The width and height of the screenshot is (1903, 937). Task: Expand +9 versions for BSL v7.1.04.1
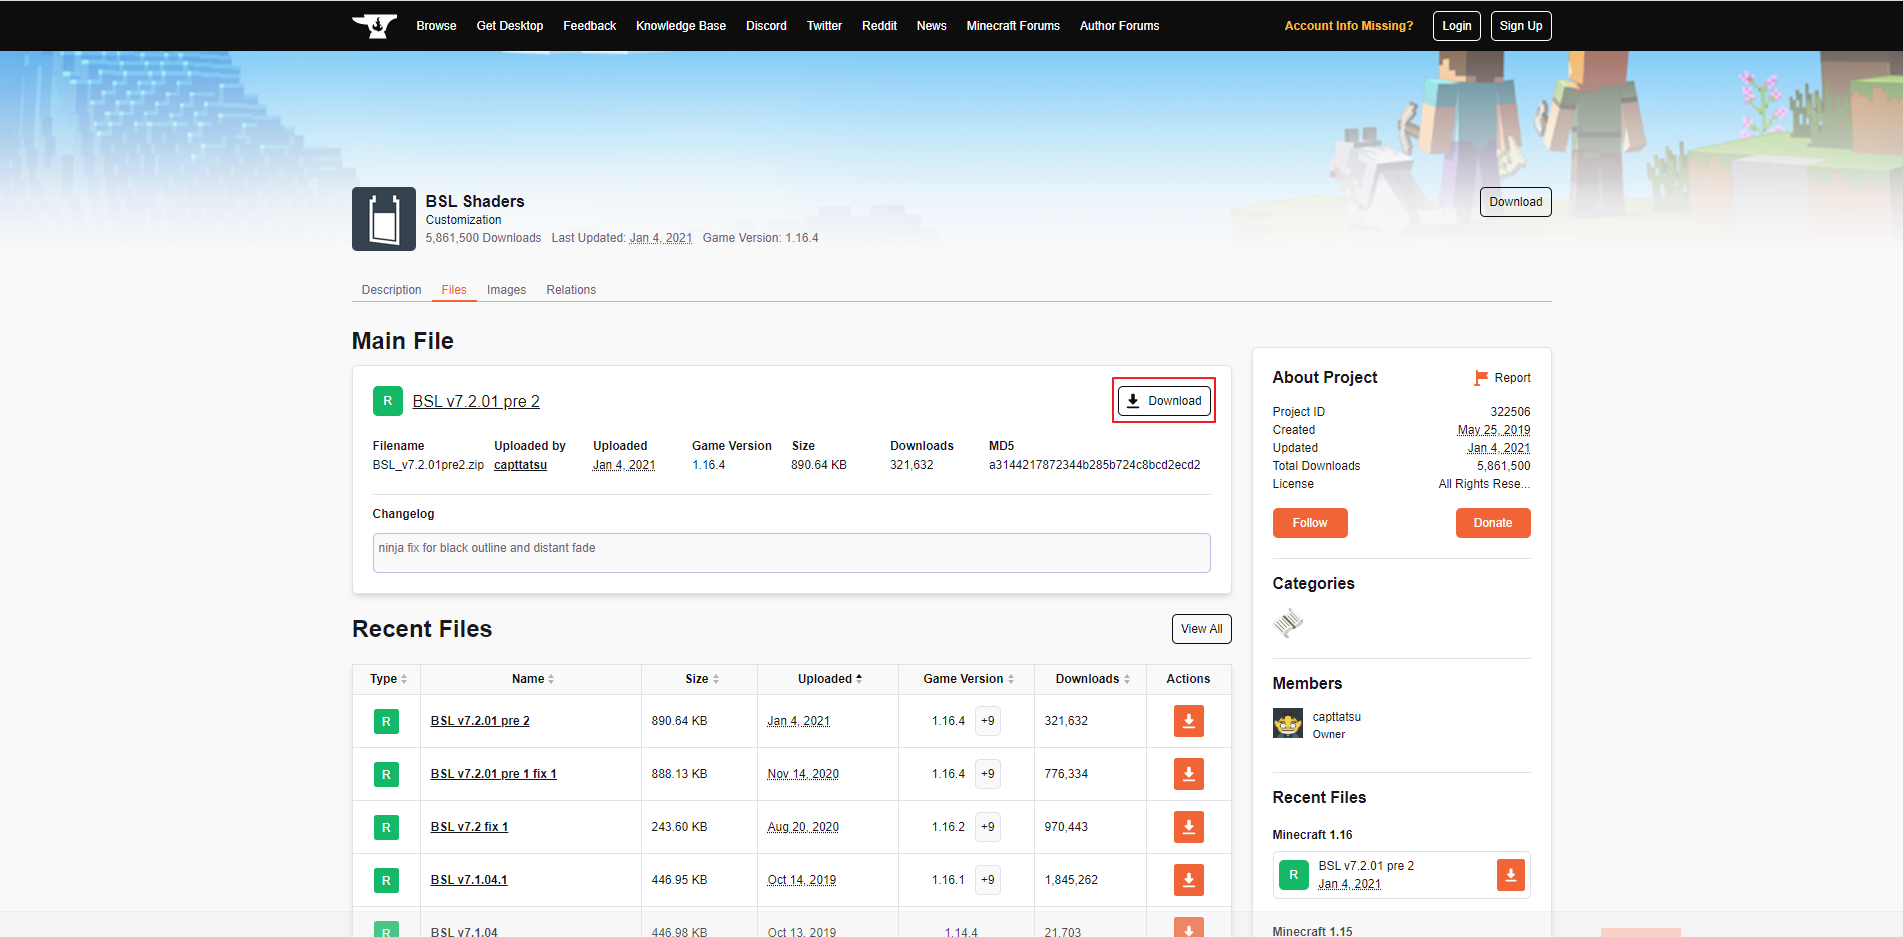click(x=988, y=880)
